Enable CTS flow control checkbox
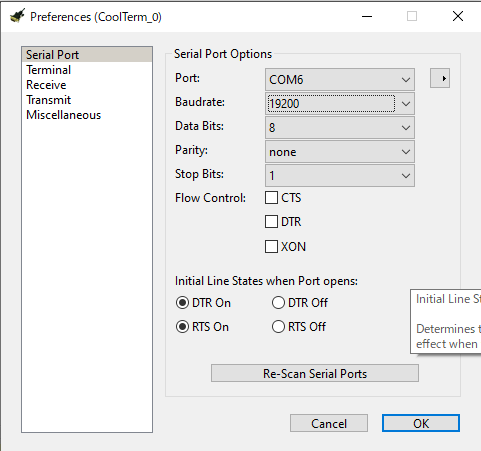The image size is (481, 451). coord(271,197)
